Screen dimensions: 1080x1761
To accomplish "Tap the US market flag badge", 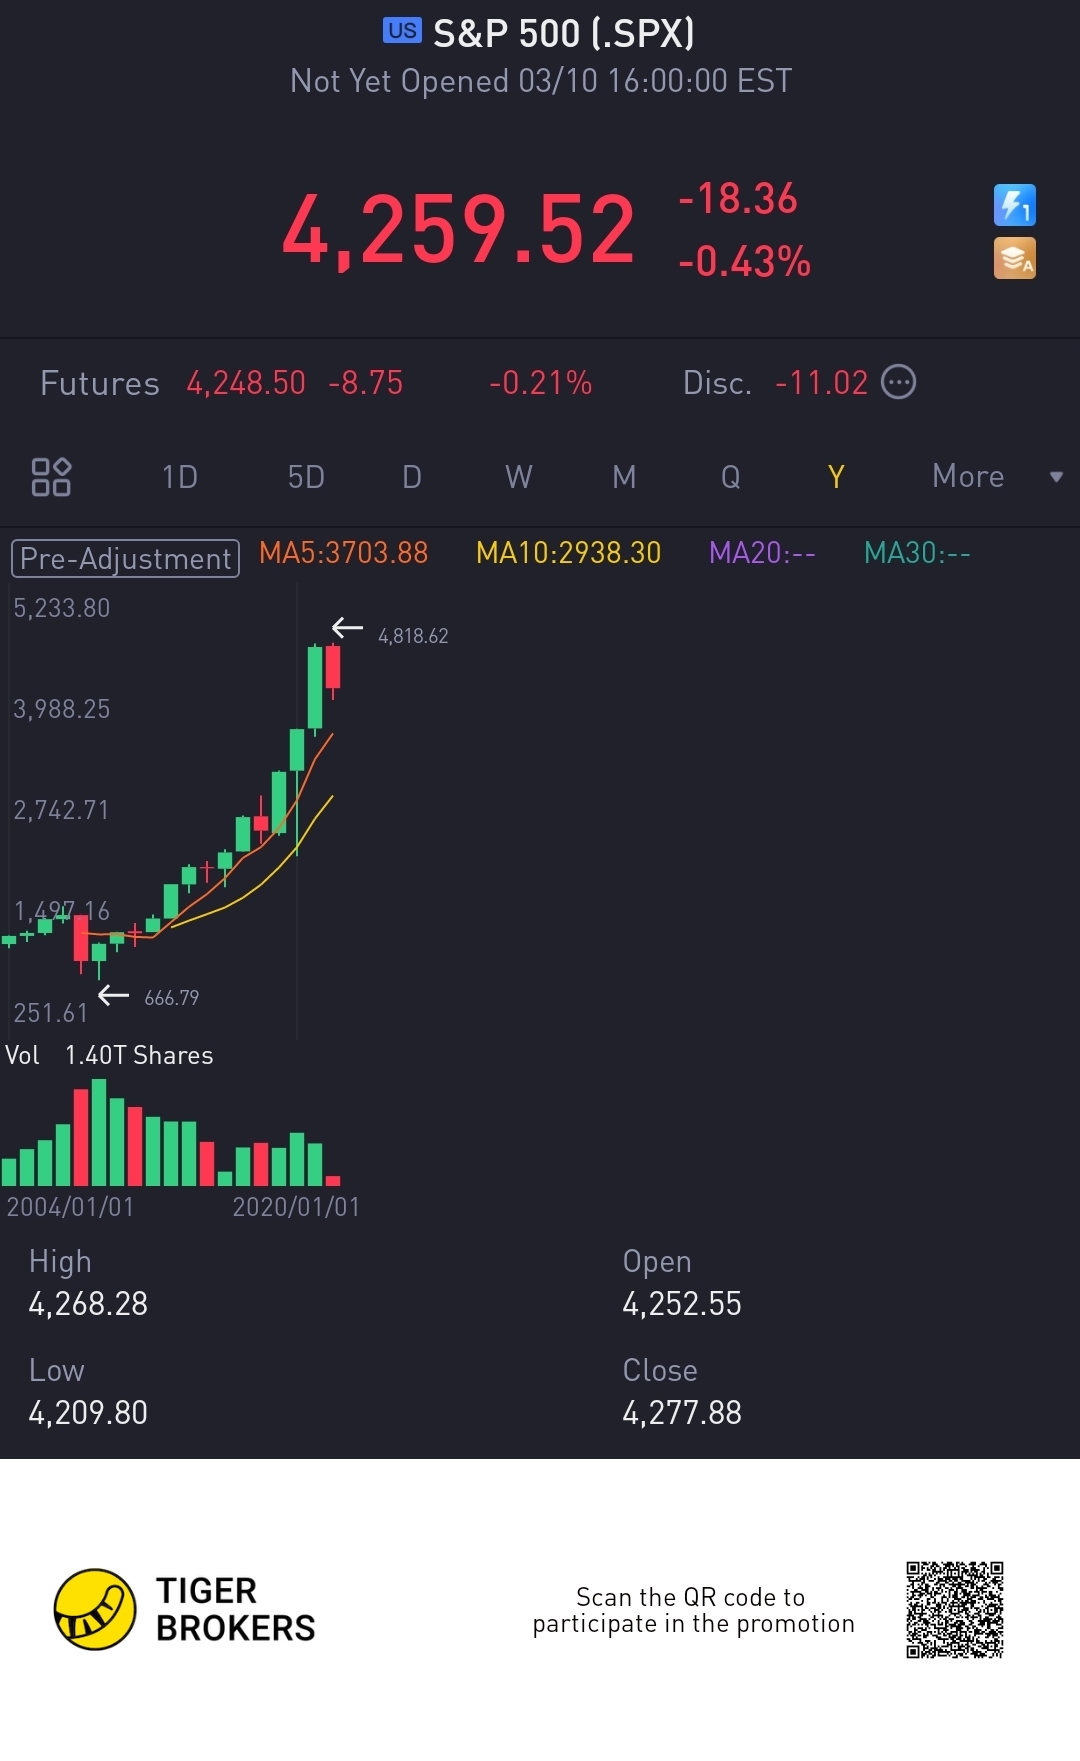I will click(402, 31).
